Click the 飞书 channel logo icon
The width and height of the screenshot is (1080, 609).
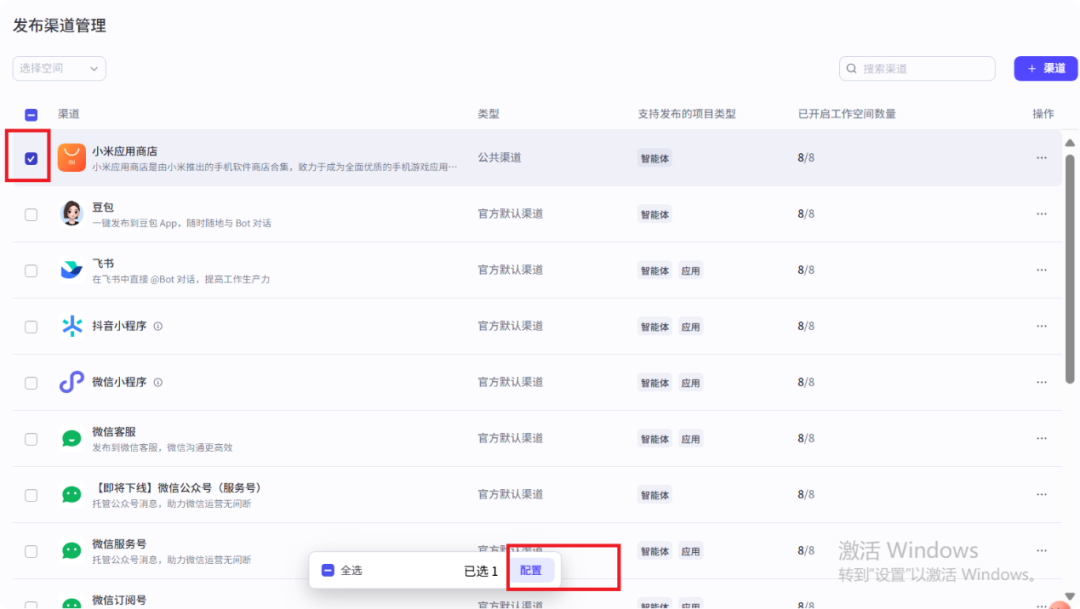point(72,270)
